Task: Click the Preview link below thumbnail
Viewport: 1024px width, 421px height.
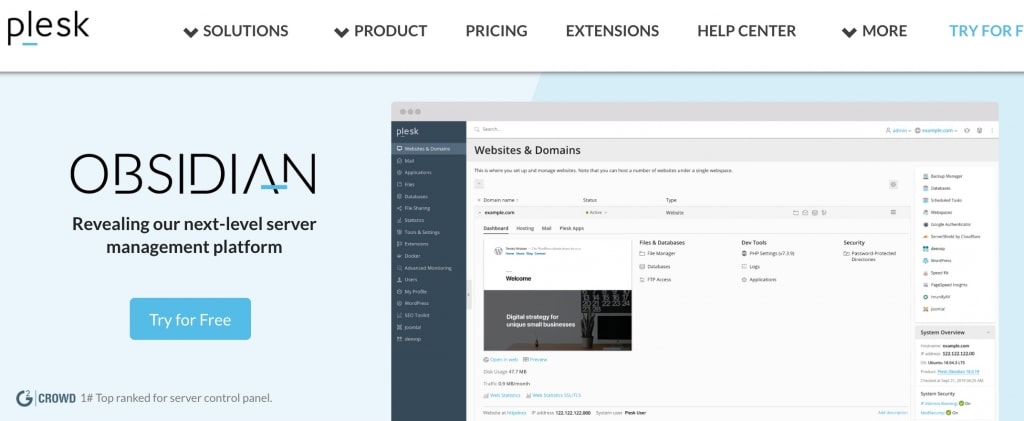Action: (x=535, y=360)
